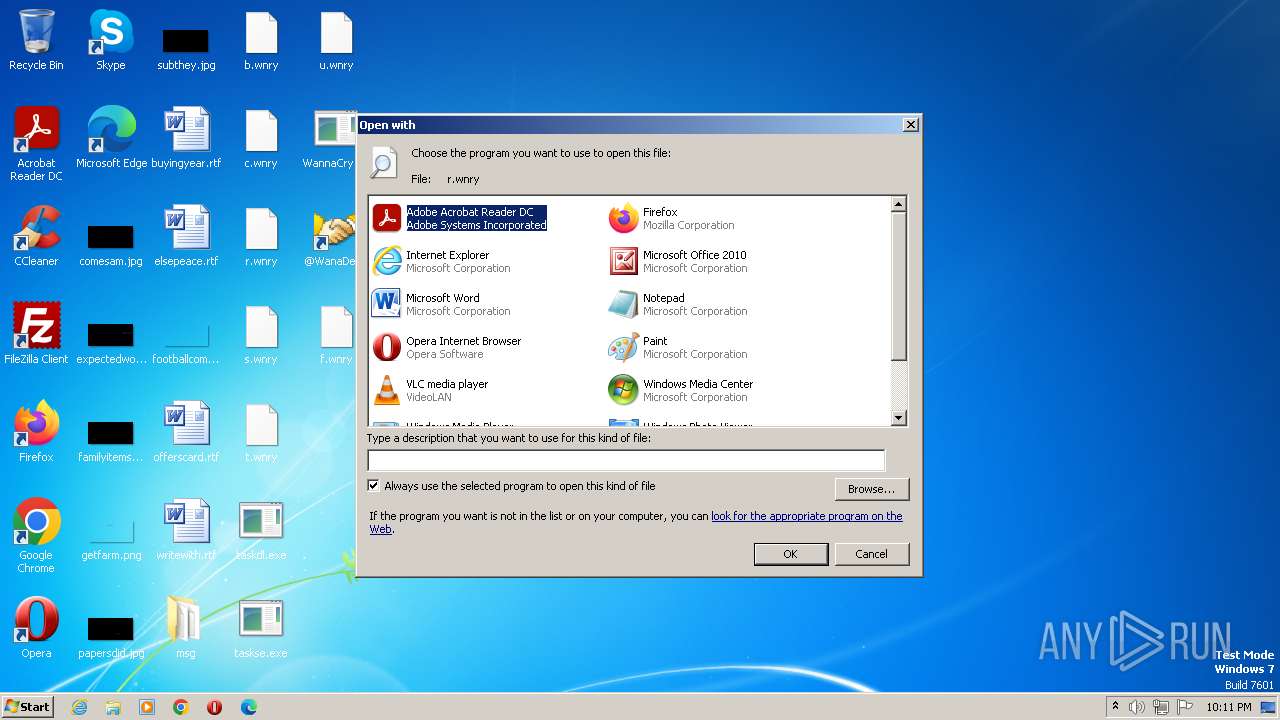The height and width of the screenshot is (720, 1280).
Task: Select Microsoft Word in the program list
Action: click(x=441, y=304)
